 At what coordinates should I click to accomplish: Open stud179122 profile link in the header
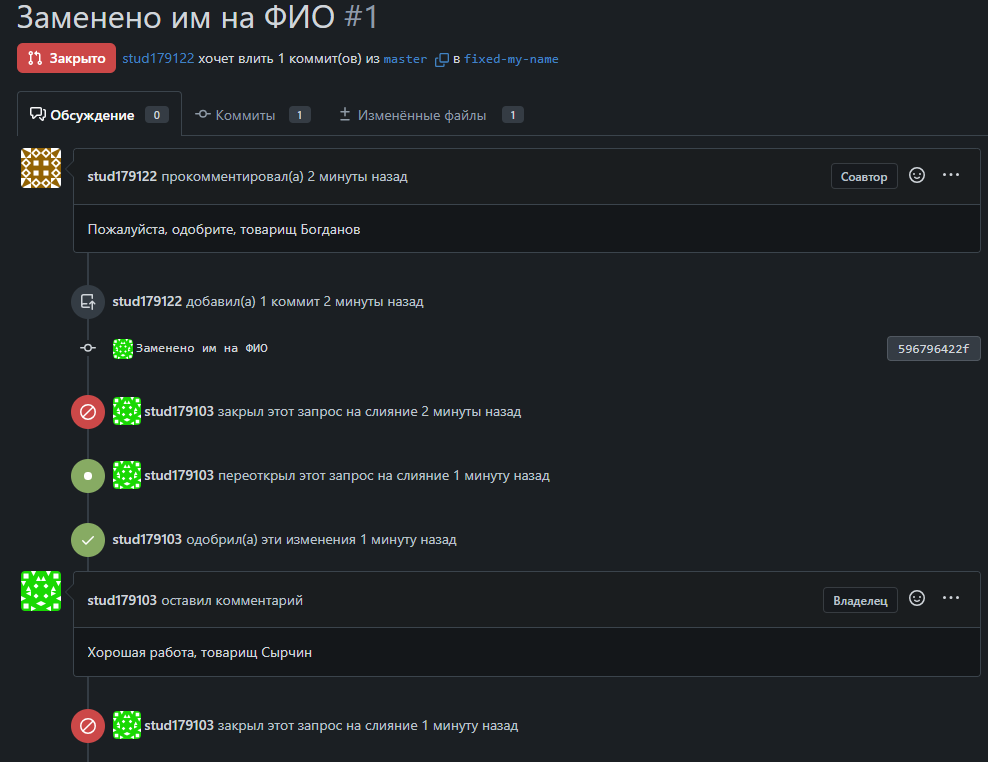(x=158, y=59)
